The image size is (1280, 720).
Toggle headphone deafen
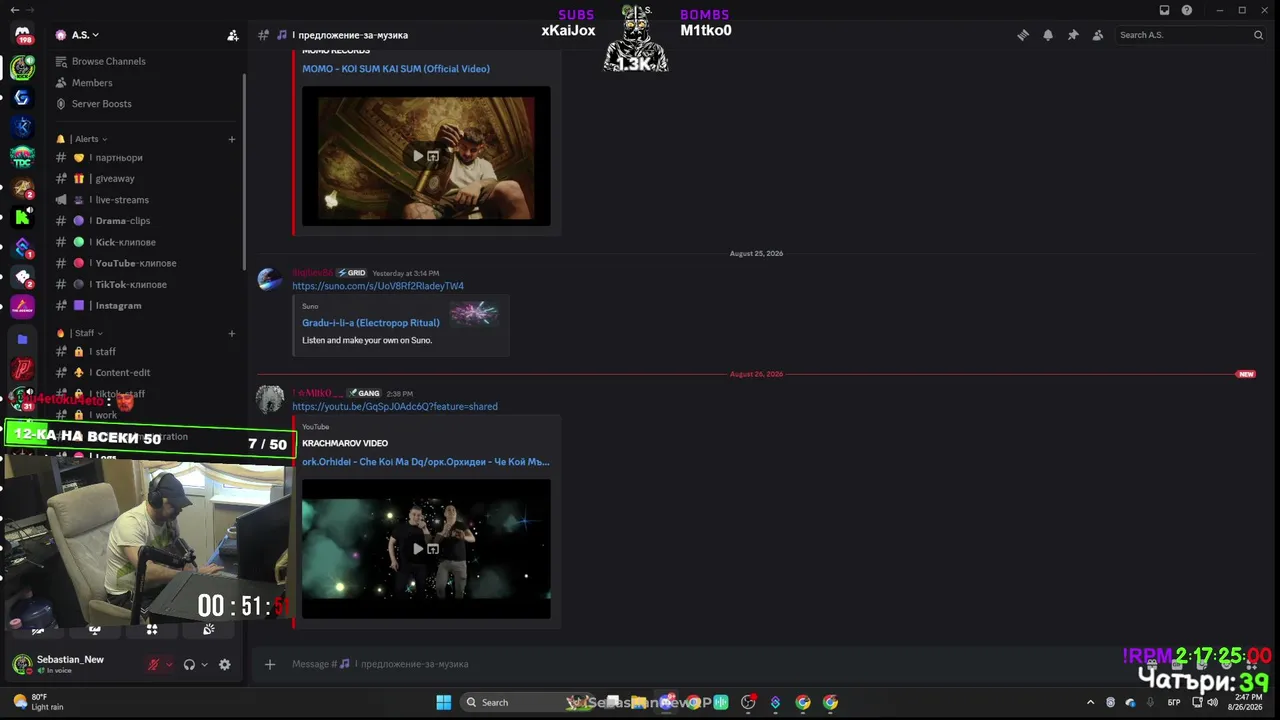pyautogui.click(x=189, y=664)
